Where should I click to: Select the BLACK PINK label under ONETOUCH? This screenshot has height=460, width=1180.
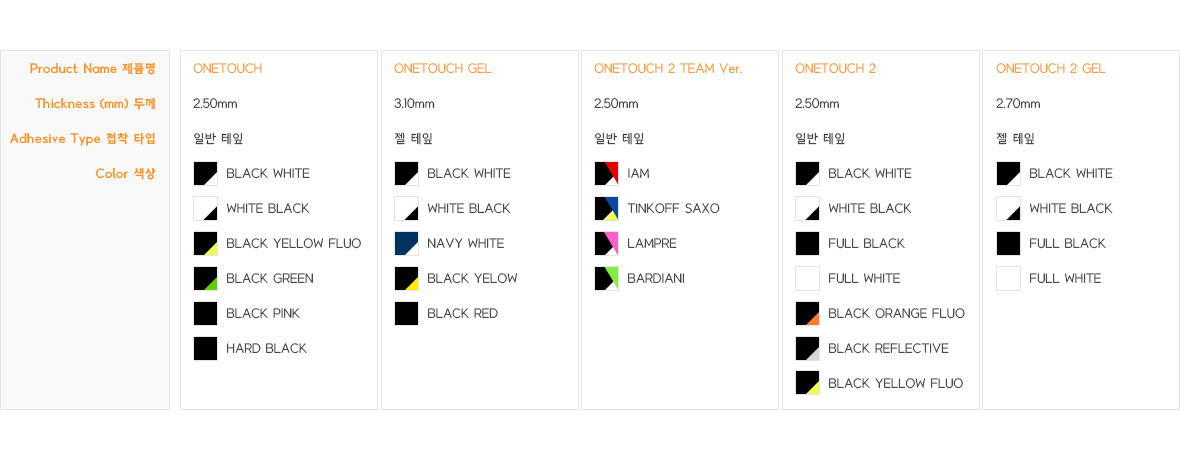click(263, 313)
